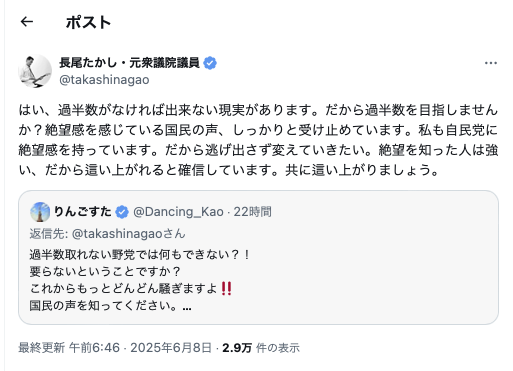Screen dimensions: 513x371
Task: Open the quoted post starting 過半数取れない野党
Action: coord(258,258)
